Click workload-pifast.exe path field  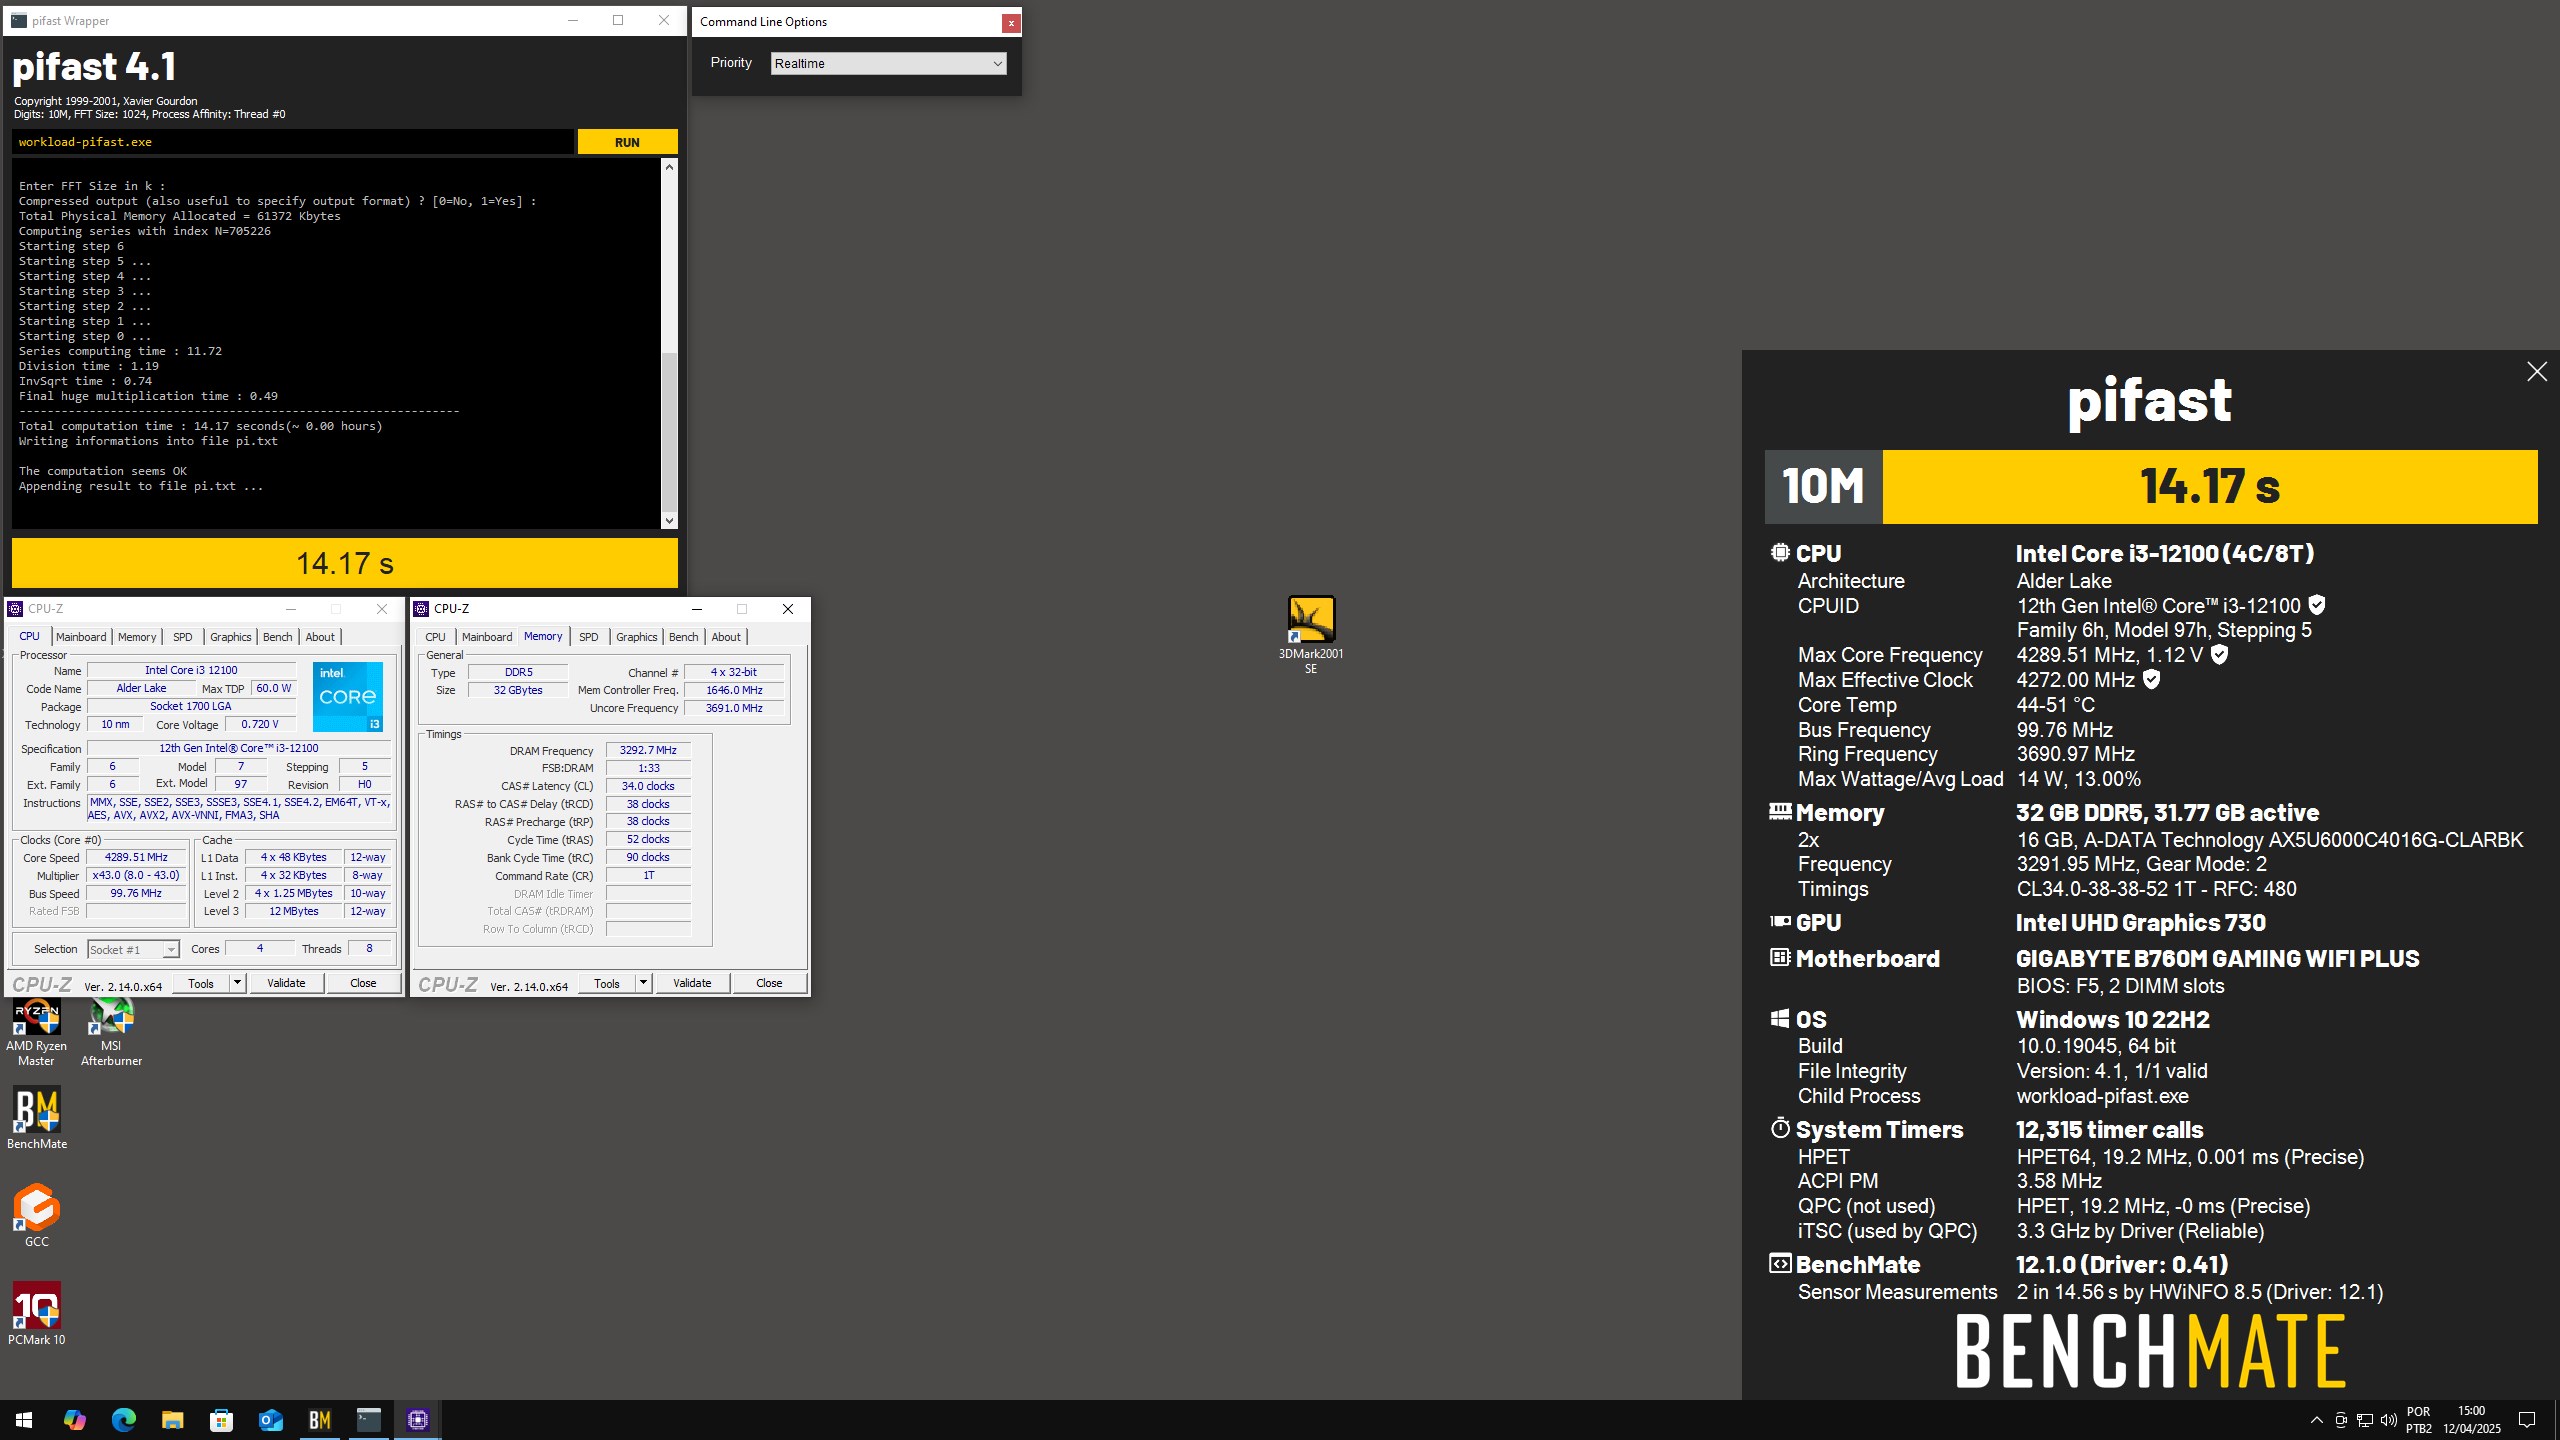pyautogui.click(x=293, y=142)
